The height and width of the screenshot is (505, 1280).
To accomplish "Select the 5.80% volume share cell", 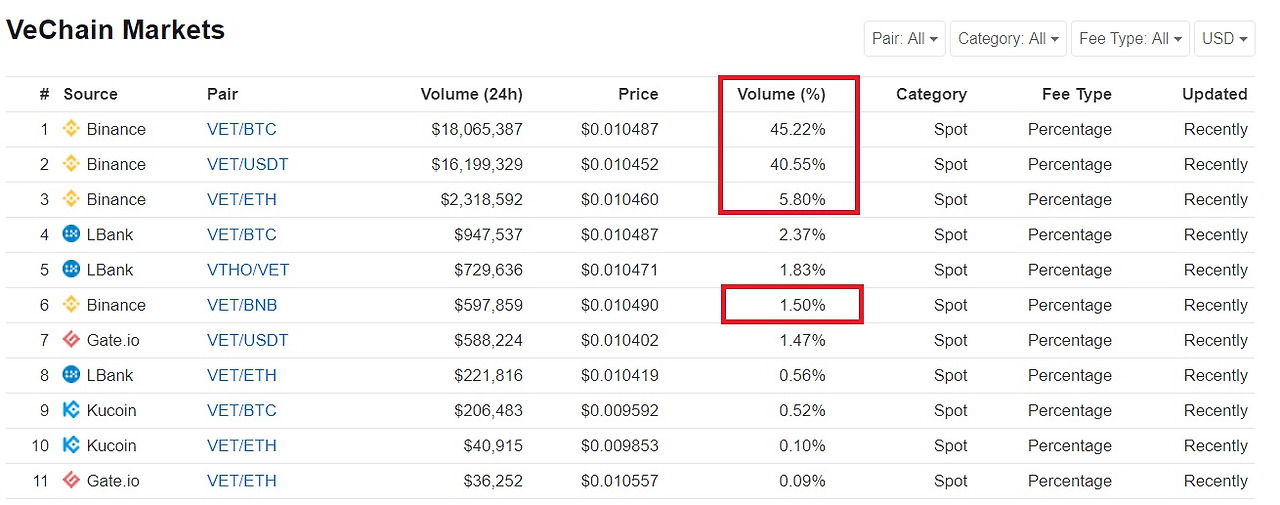I will point(802,199).
